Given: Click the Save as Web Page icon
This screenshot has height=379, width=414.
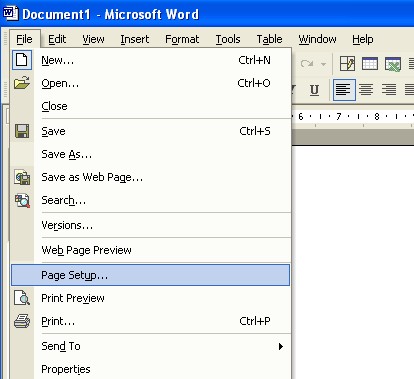Looking at the screenshot, I should point(22,177).
